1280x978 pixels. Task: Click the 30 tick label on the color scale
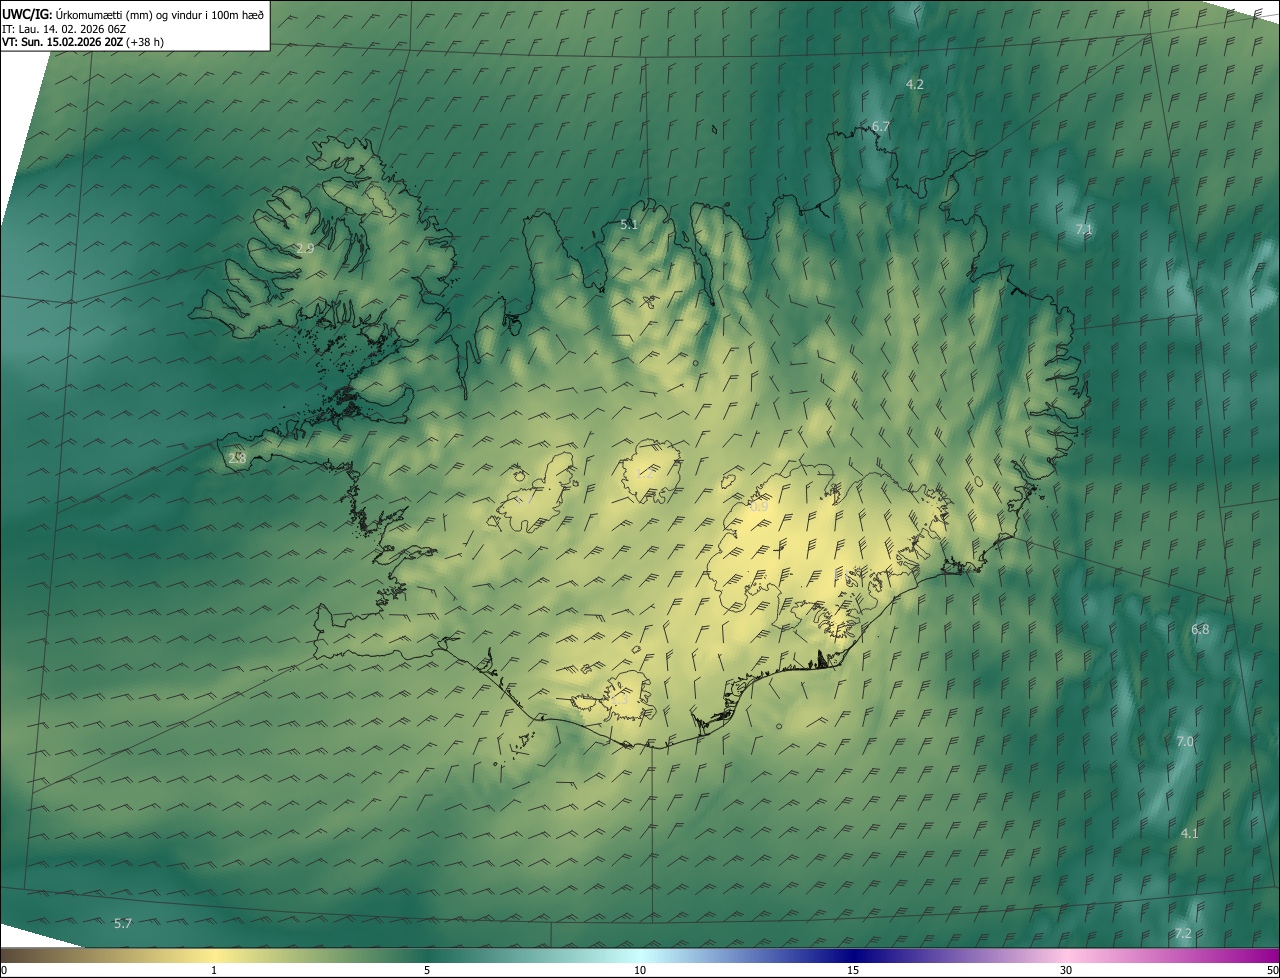click(1066, 970)
